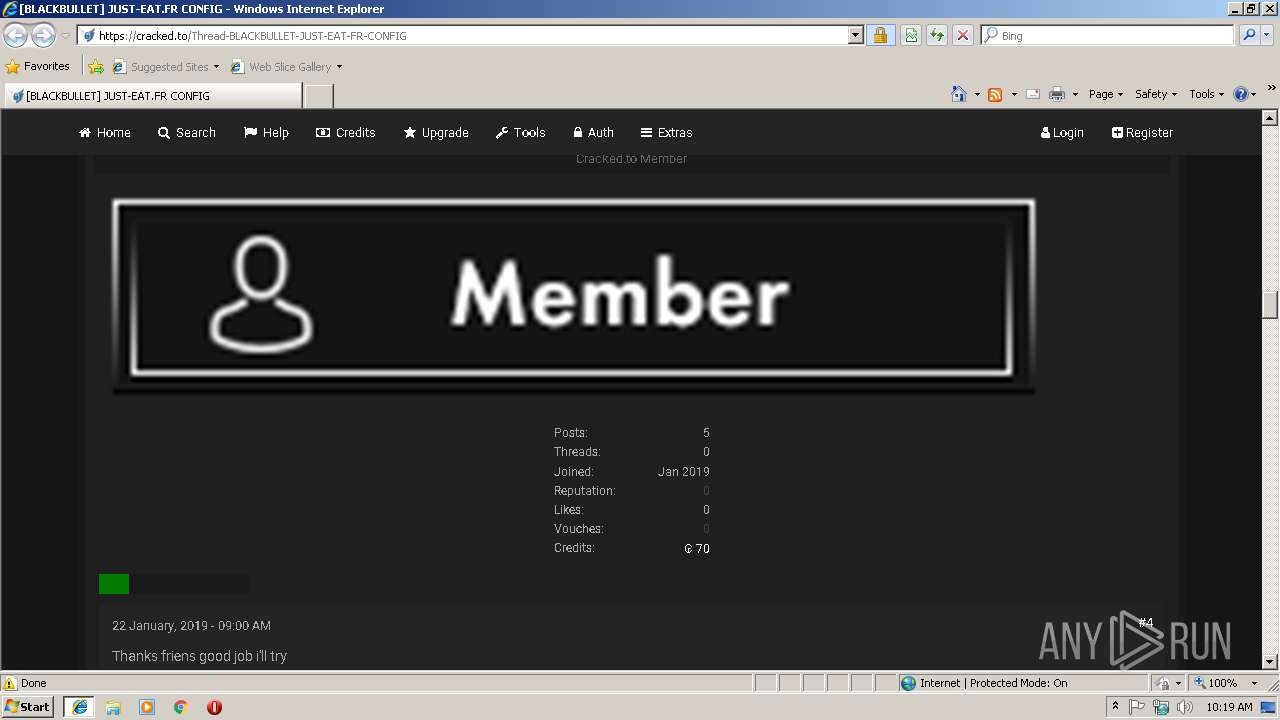Expand the command bar overflow chevron
This screenshot has width=1280, height=720.
pyautogui.click(x=1272, y=90)
